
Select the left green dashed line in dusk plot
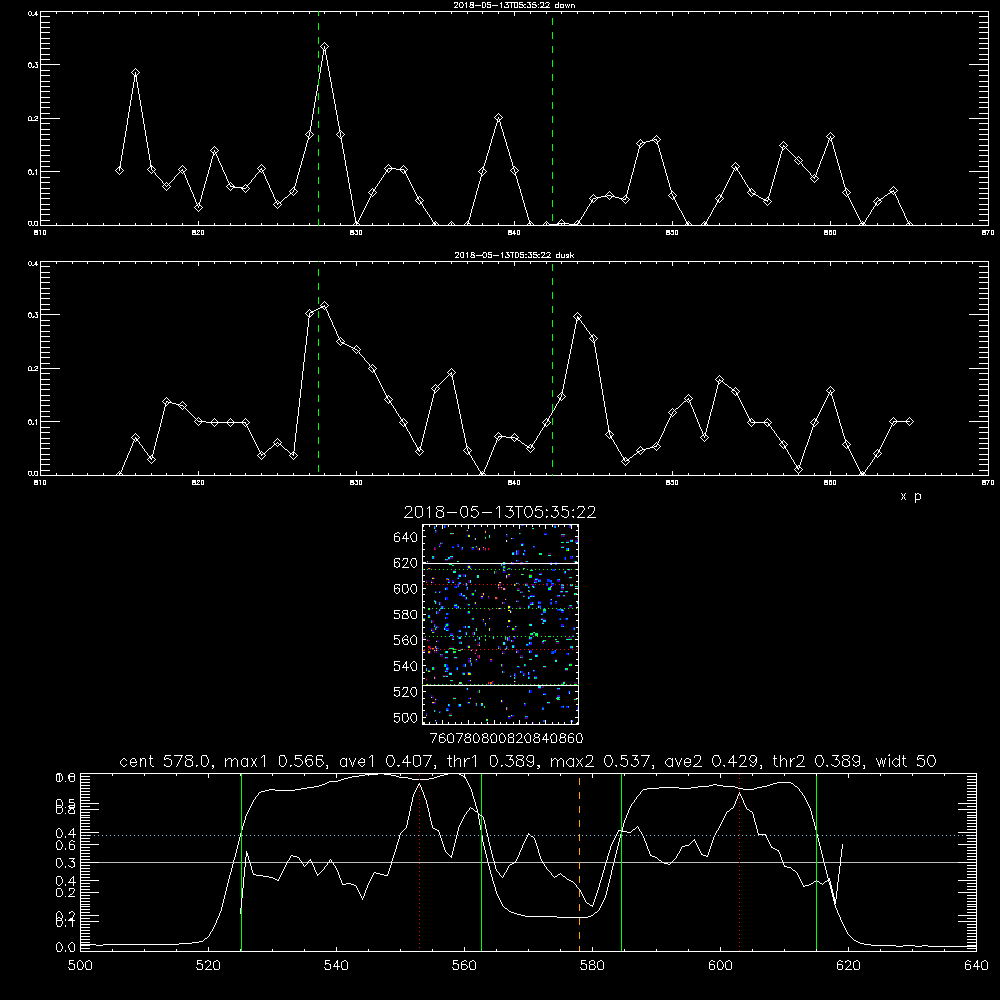pyautogui.click(x=318, y=369)
